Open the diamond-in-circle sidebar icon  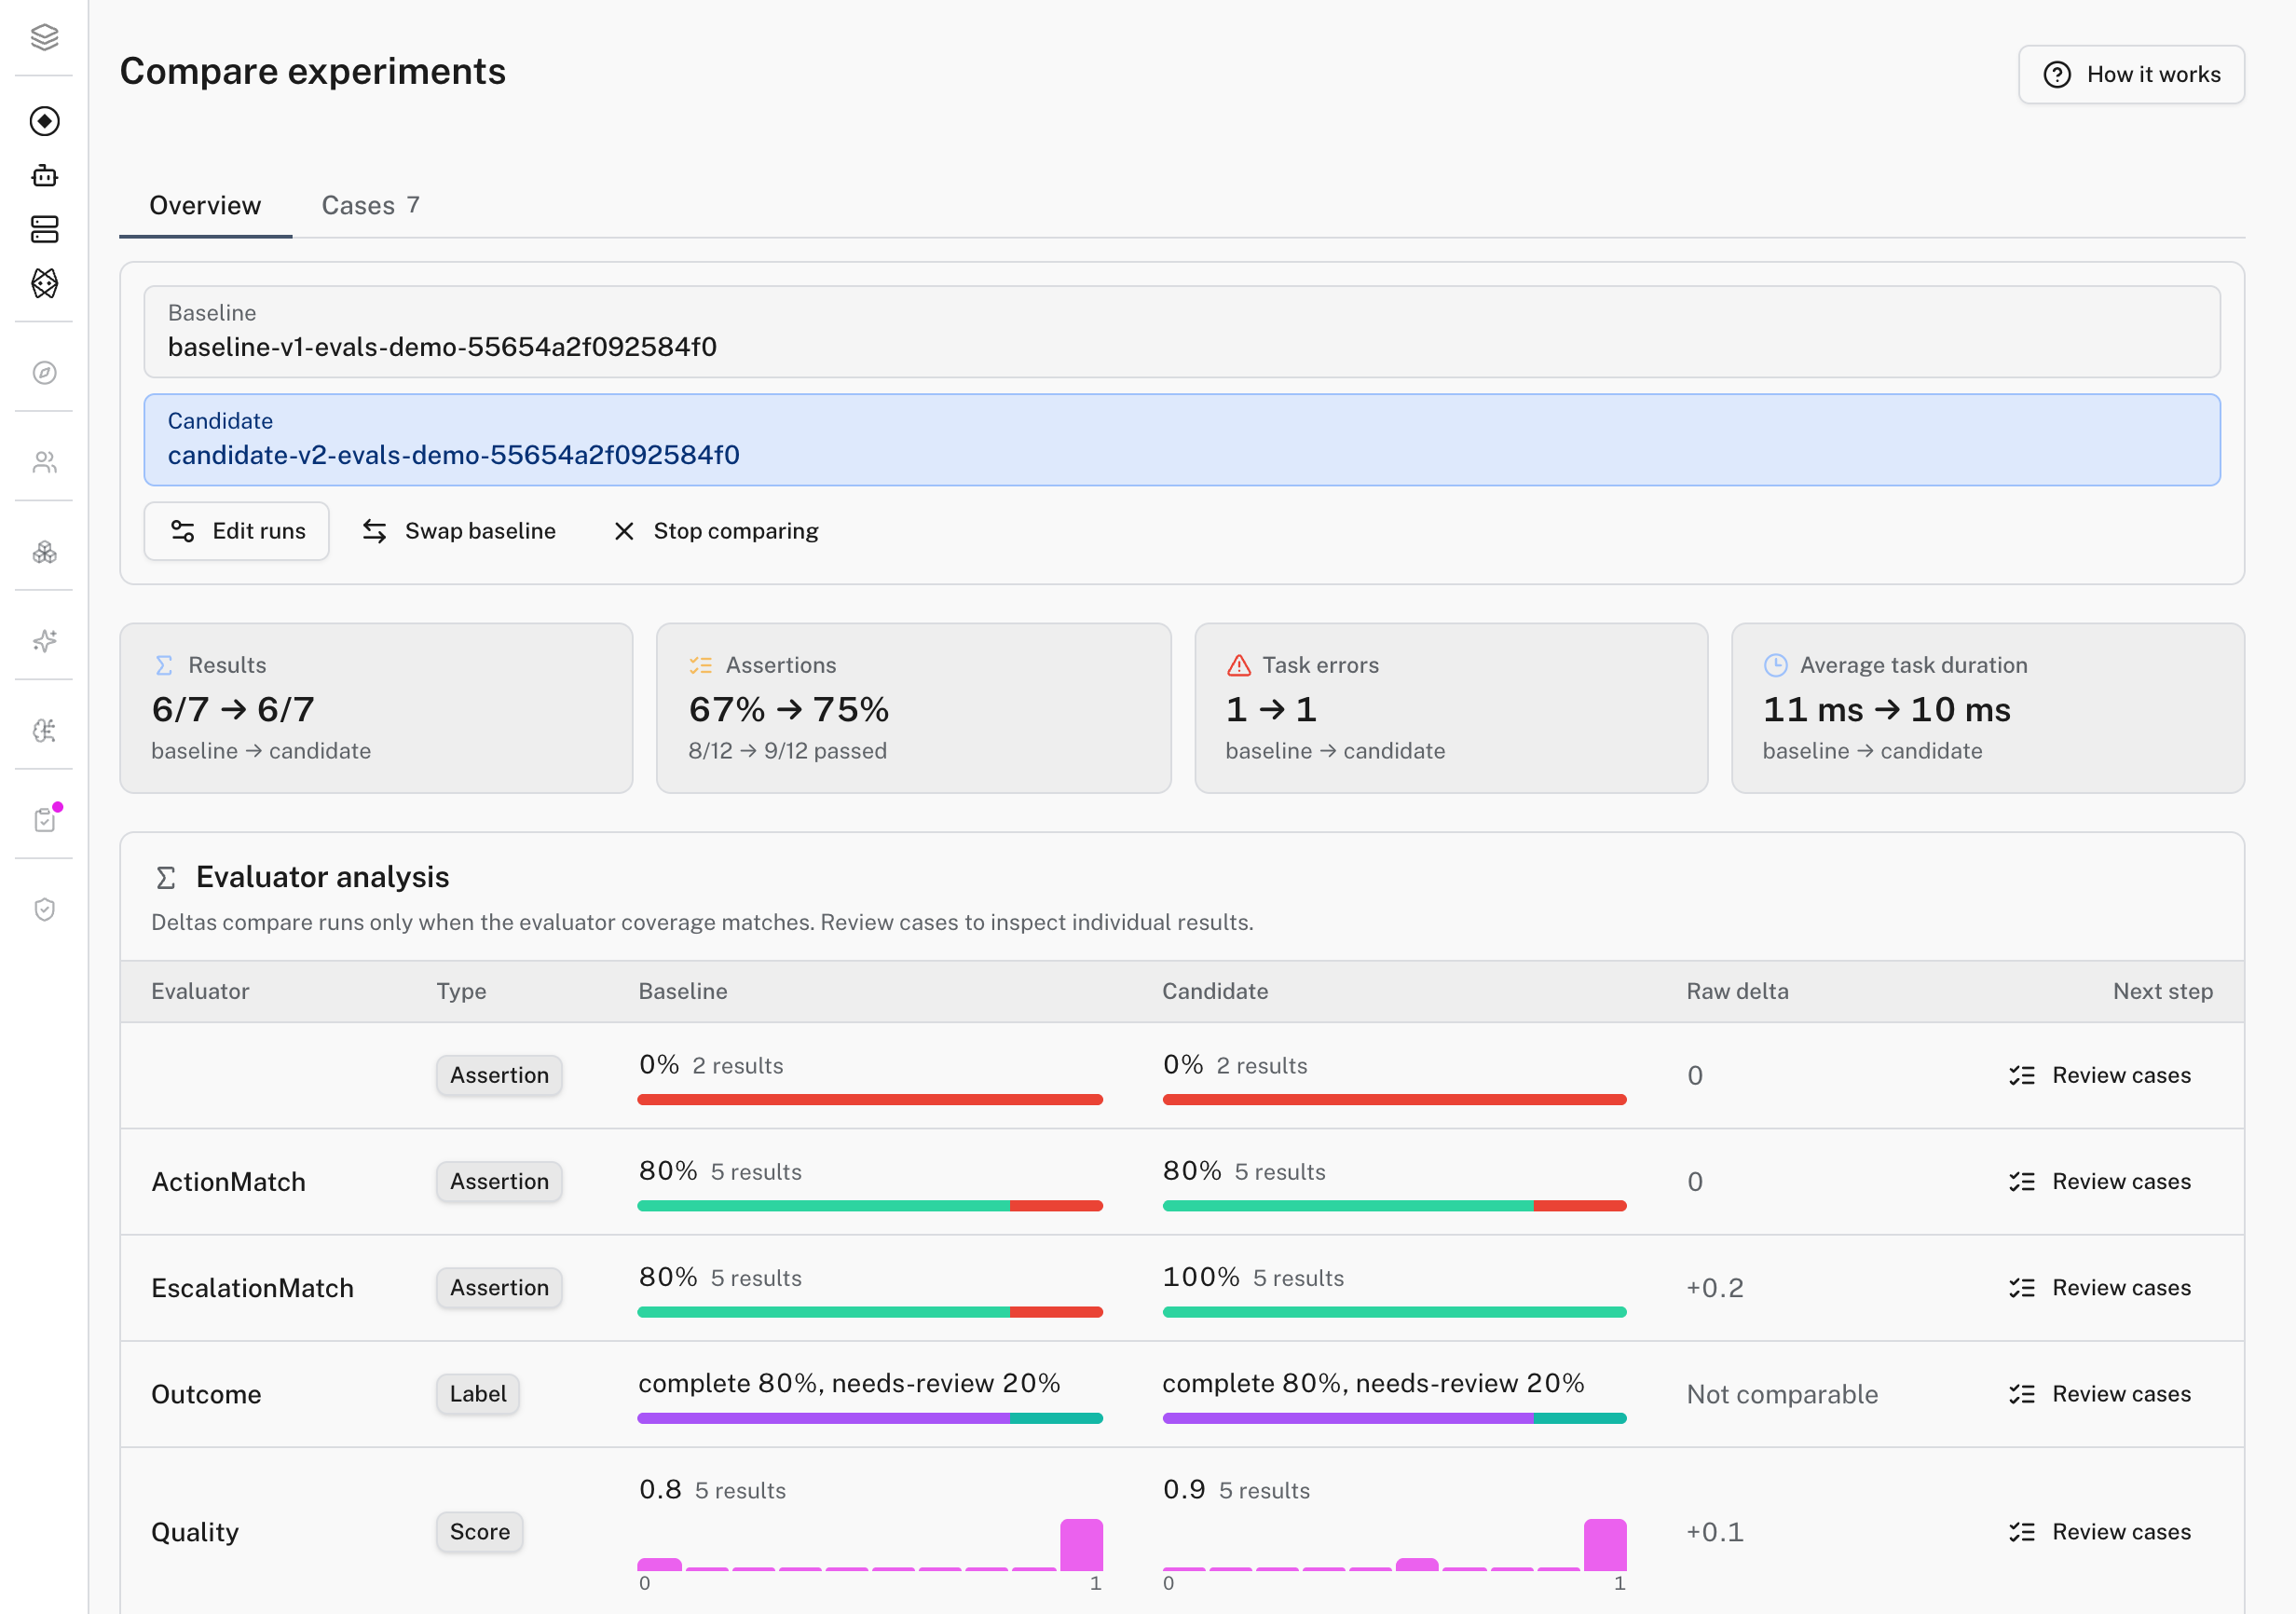tap(44, 121)
